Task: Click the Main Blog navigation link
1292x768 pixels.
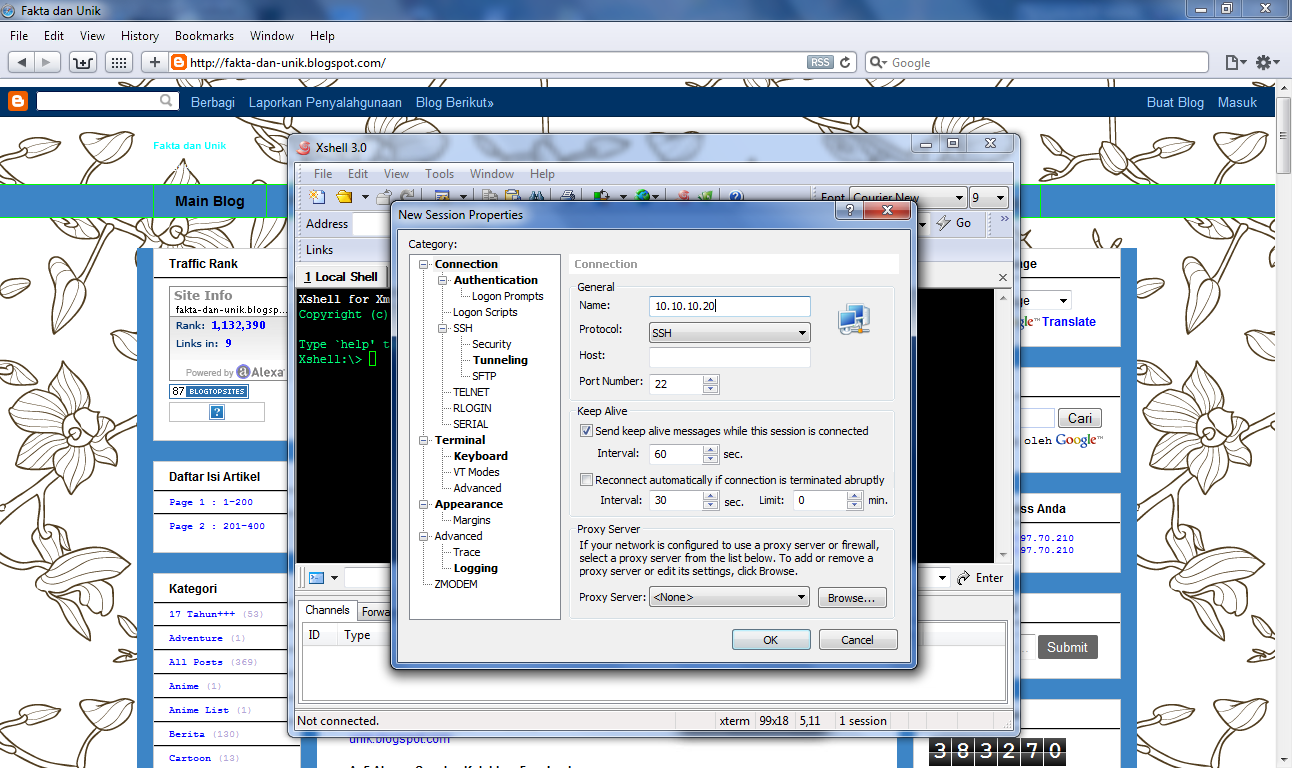Action: tap(210, 201)
